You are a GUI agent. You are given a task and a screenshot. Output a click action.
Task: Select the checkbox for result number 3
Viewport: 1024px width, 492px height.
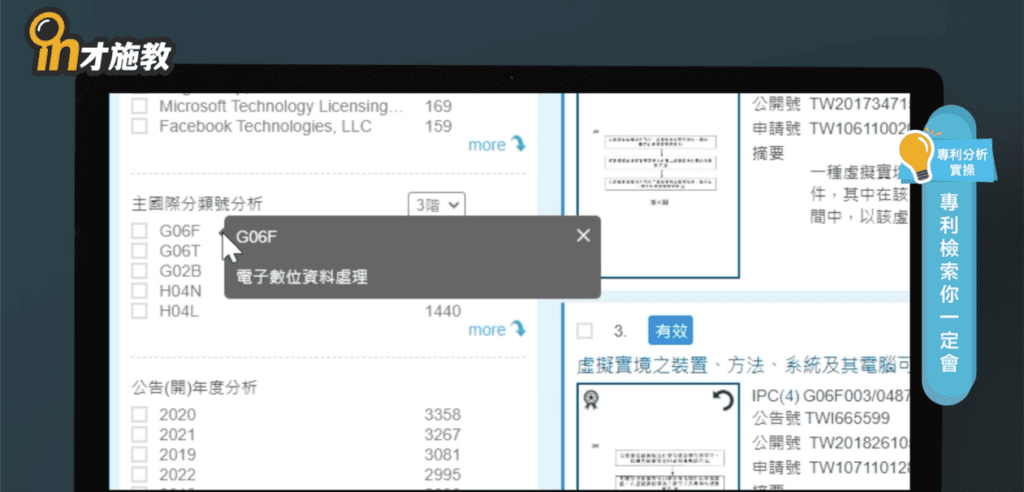point(585,331)
